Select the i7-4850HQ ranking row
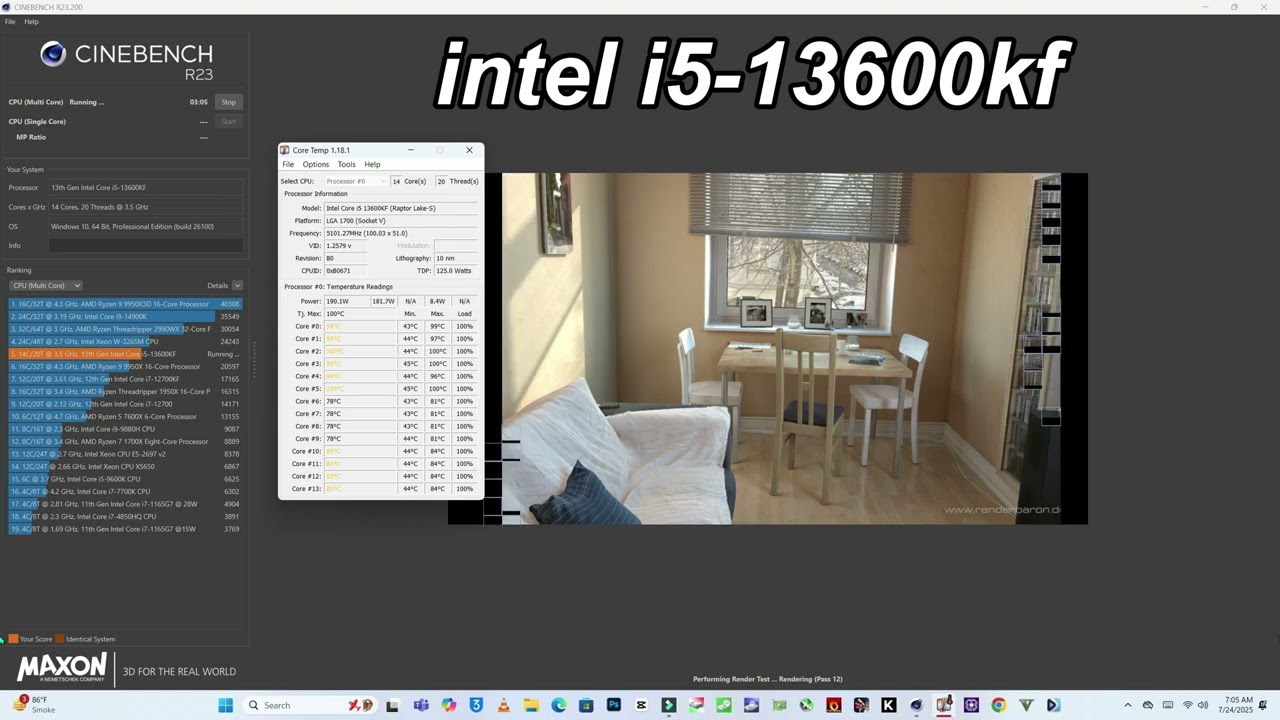This screenshot has height=720, width=1280. point(125,517)
